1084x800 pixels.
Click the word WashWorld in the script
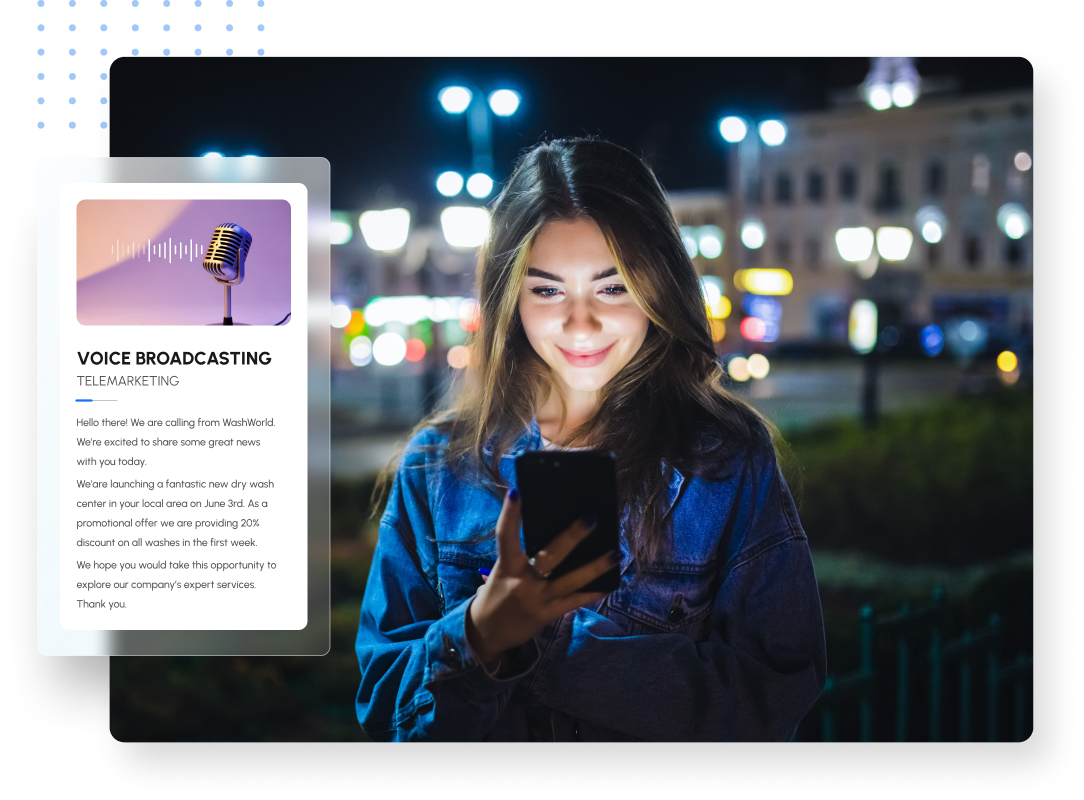coord(249,422)
